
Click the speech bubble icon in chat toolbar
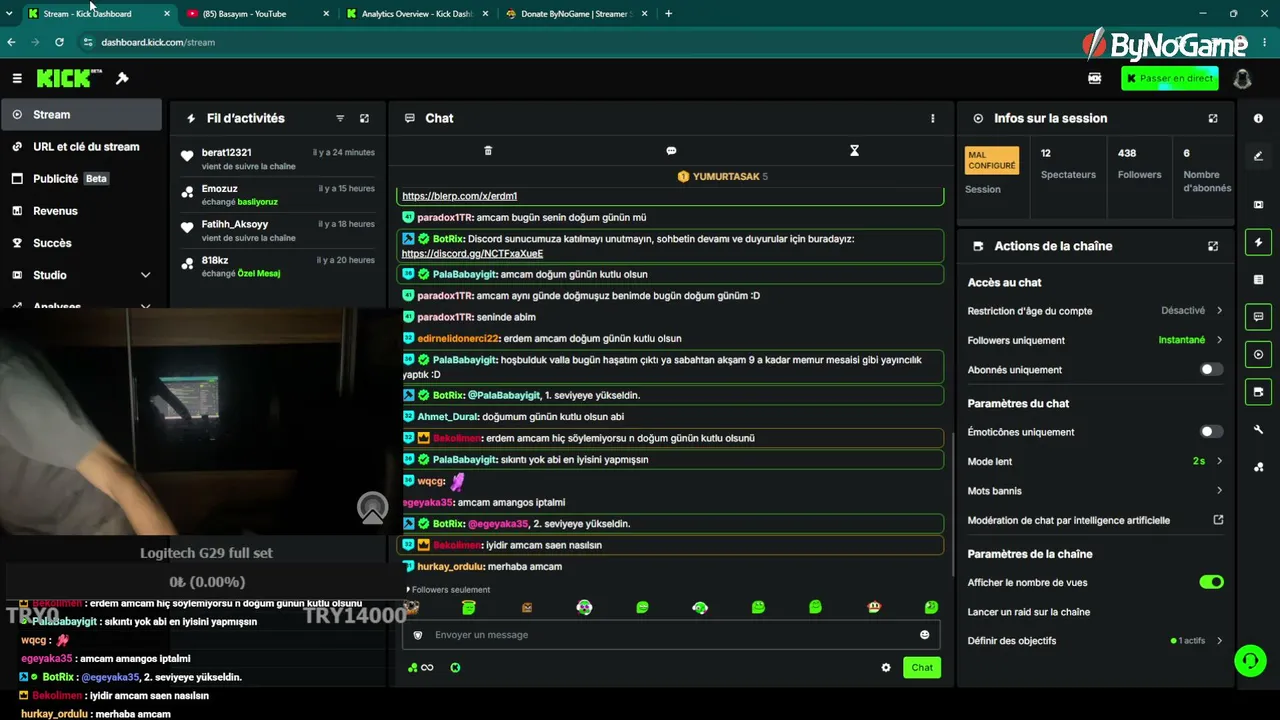pyautogui.click(x=671, y=150)
